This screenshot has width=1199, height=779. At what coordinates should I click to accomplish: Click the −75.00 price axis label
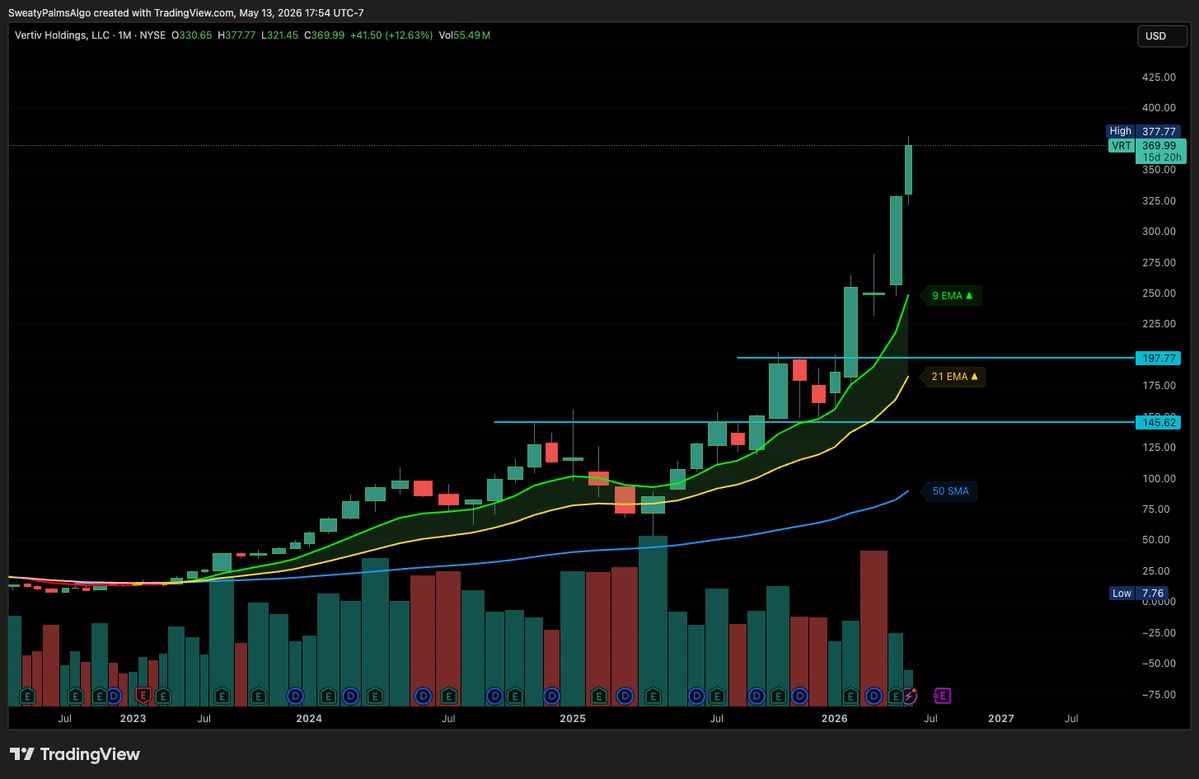point(1157,694)
